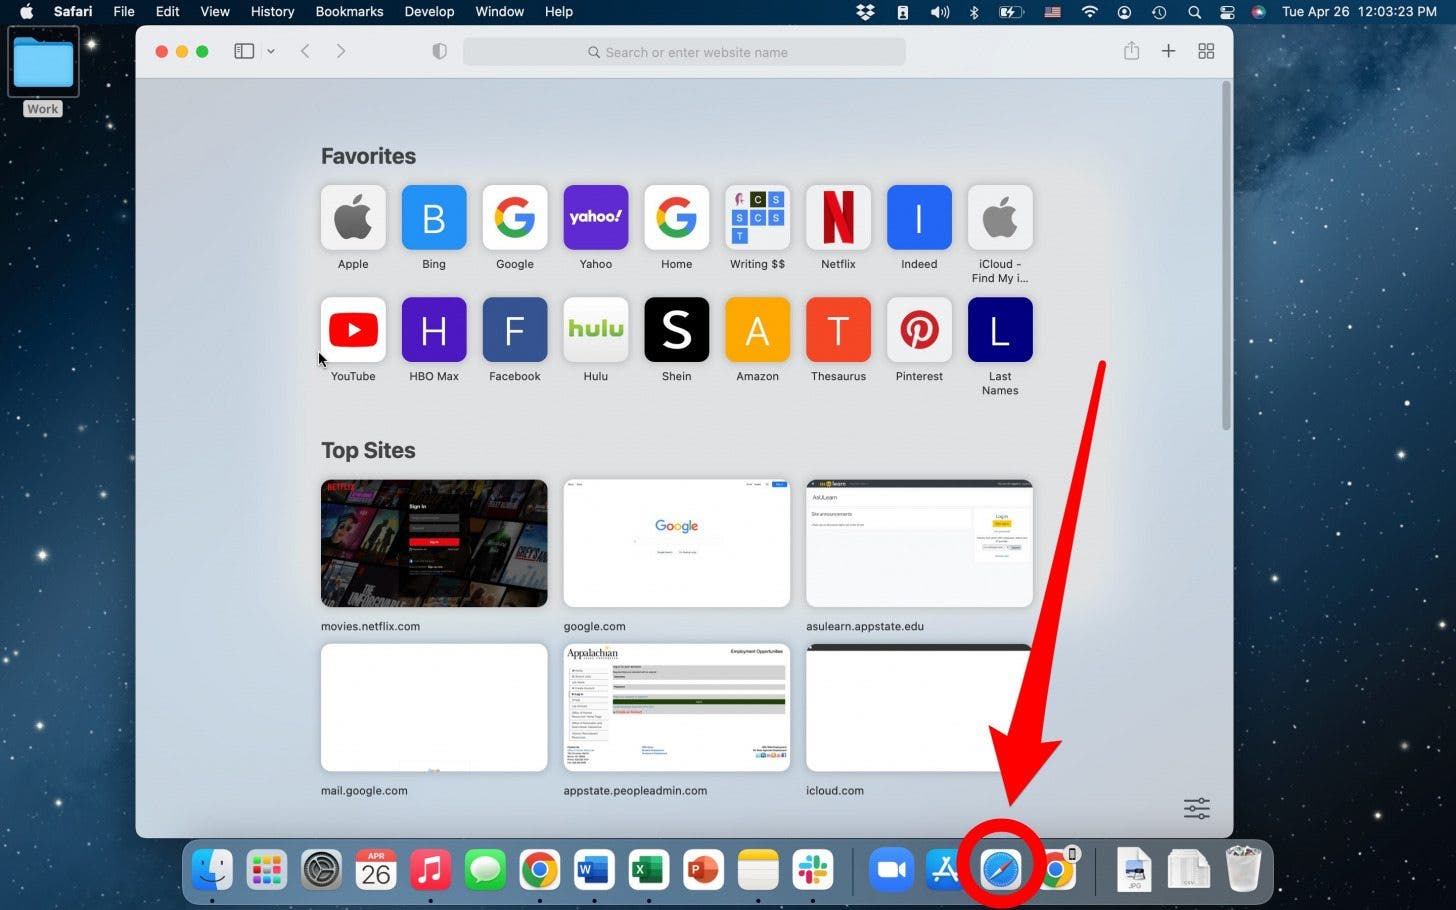The height and width of the screenshot is (910, 1456).
Task: Open the Privacy Report shield icon
Action: click(439, 51)
